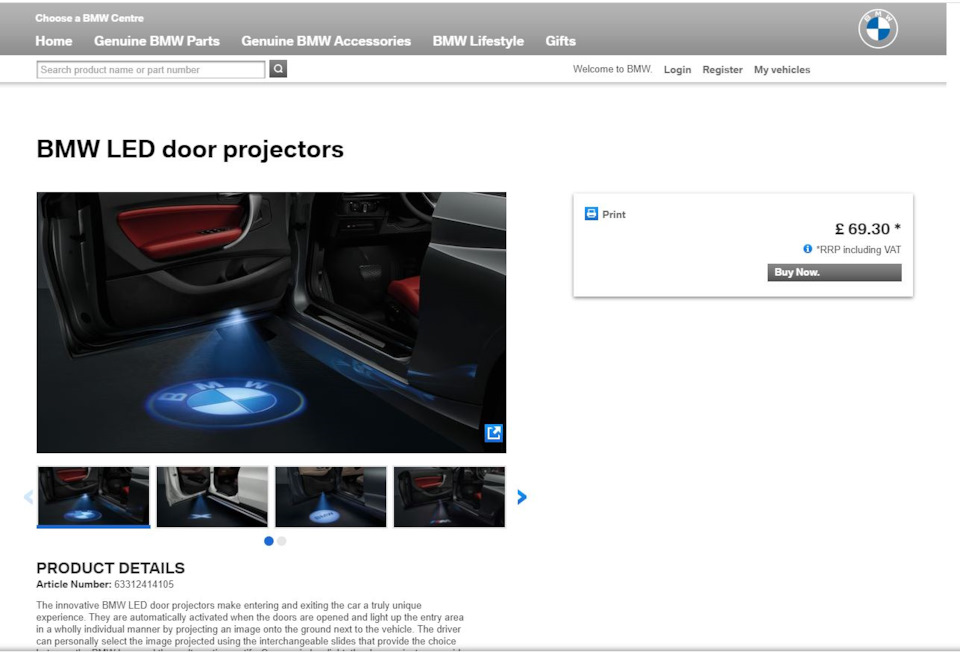Open Genuine BMW Accessories menu
The width and height of the screenshot is (960, 652).
coord(326,41)
